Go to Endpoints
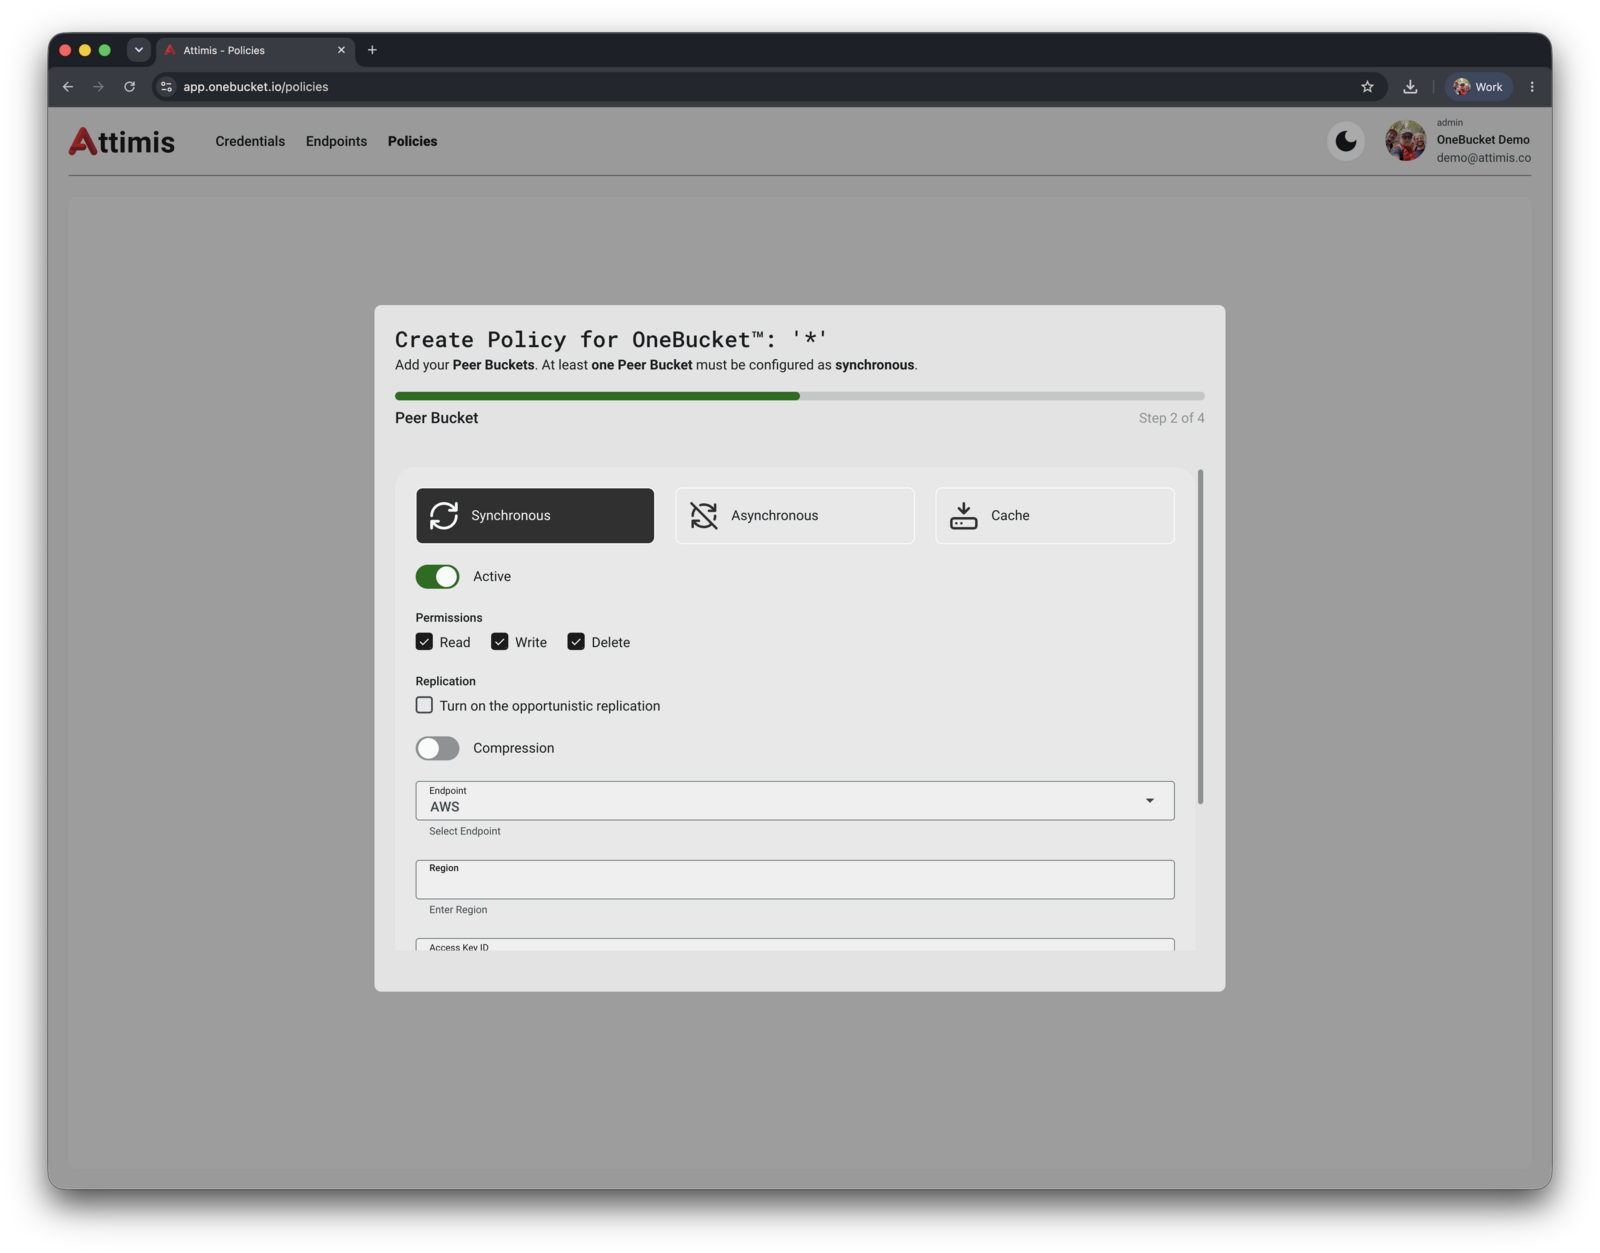Screen dimensions: 1600x1253 point(336,141)
